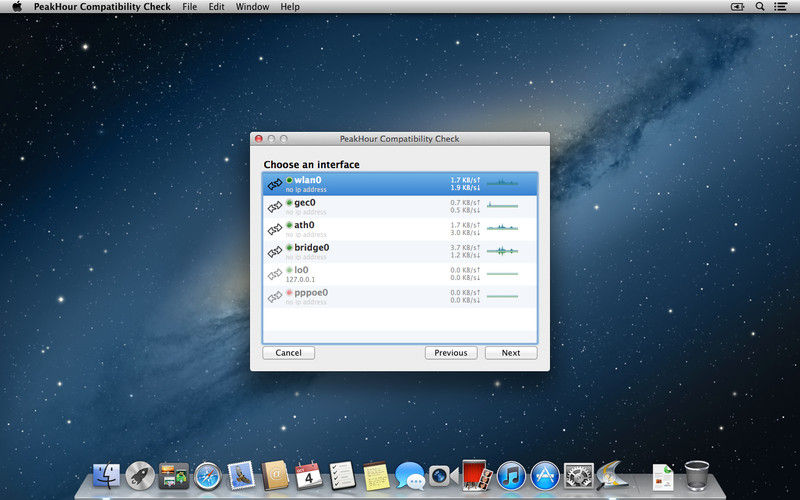Open Notes from the Dock
The width and height of the screenshot is (800, 500).
click(376, 476)
